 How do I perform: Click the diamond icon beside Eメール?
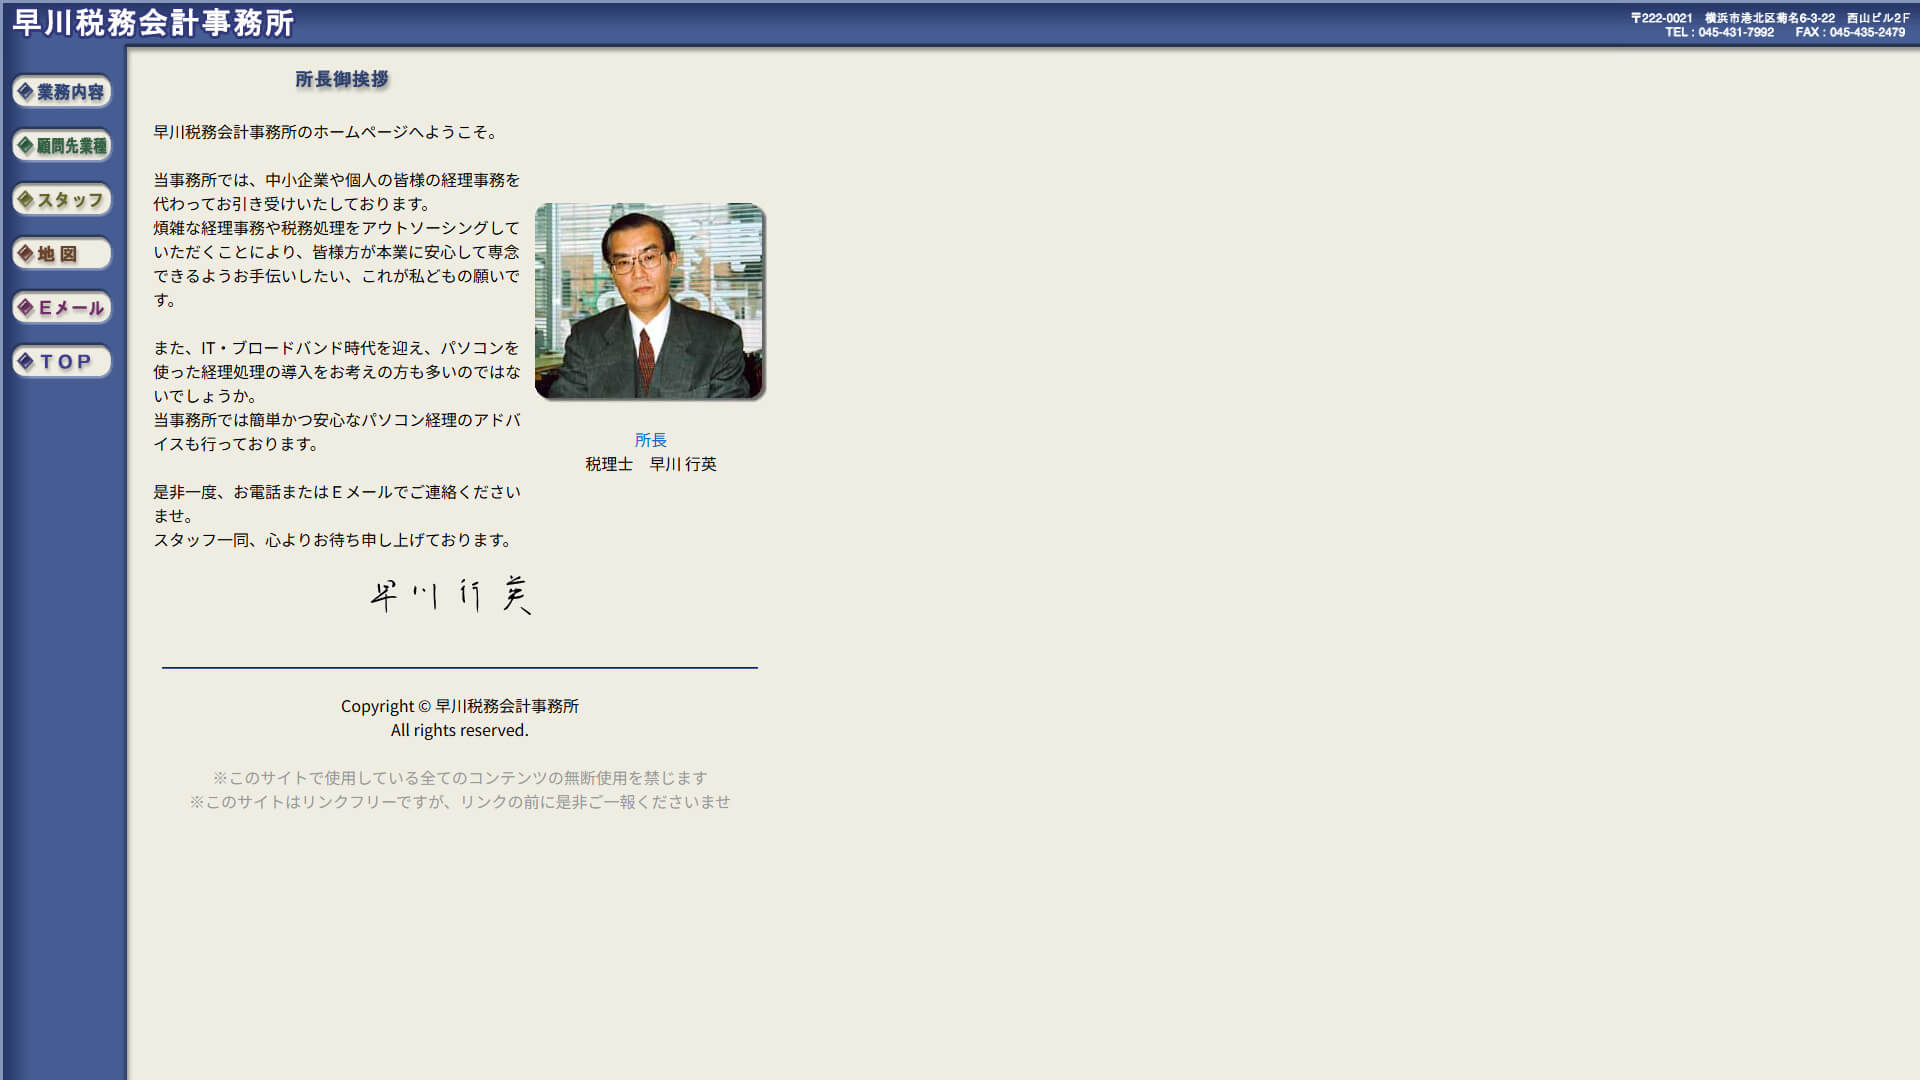point(24,308)
